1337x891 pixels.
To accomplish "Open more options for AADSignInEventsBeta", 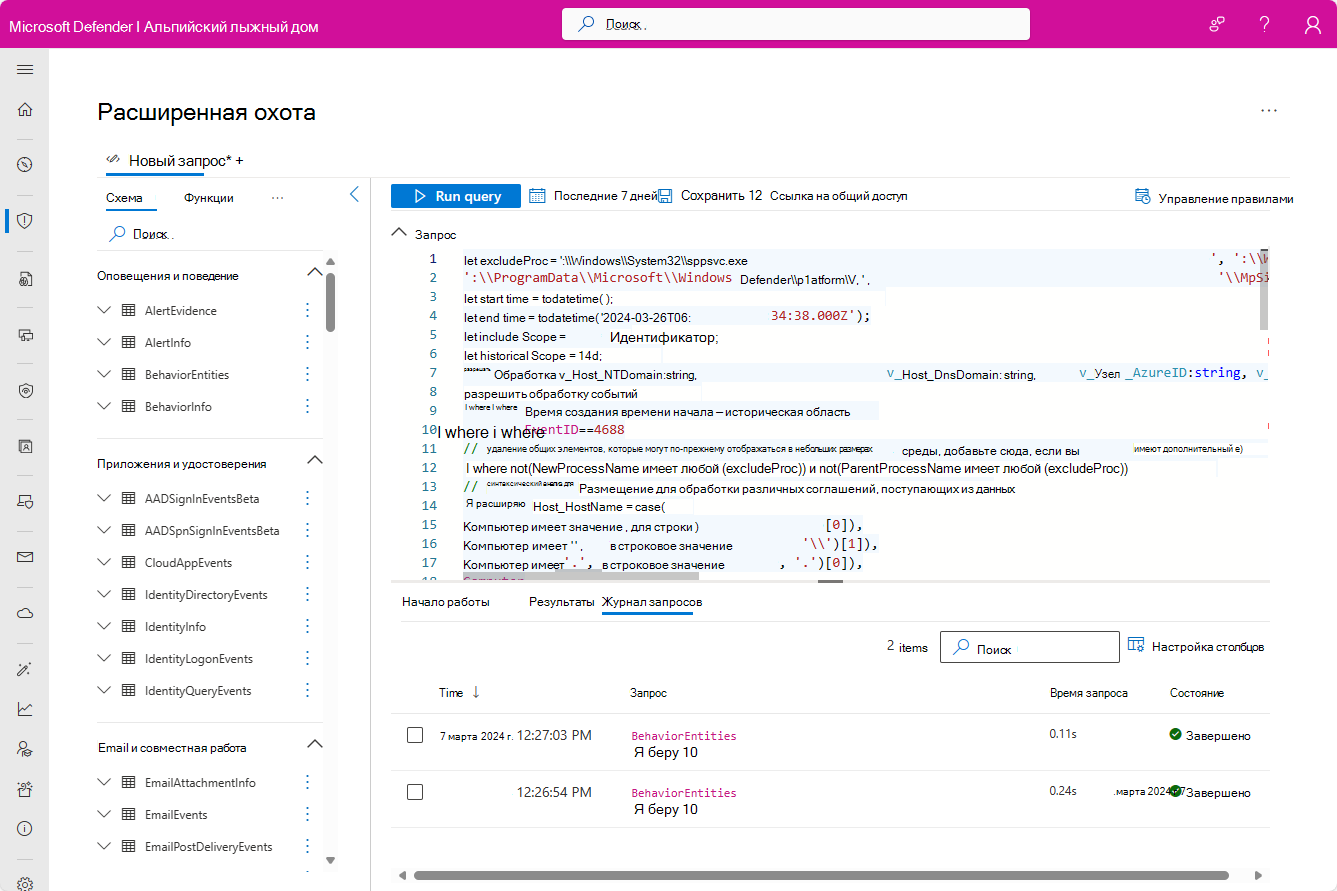I will coord(307,499).
